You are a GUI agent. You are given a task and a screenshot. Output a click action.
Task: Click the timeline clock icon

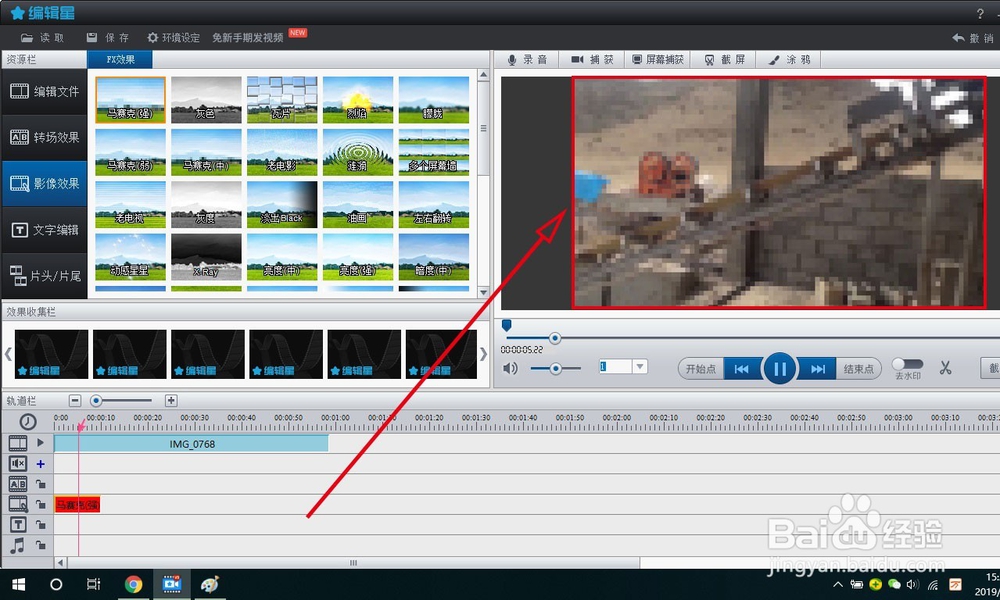click(x=27, y=421)
